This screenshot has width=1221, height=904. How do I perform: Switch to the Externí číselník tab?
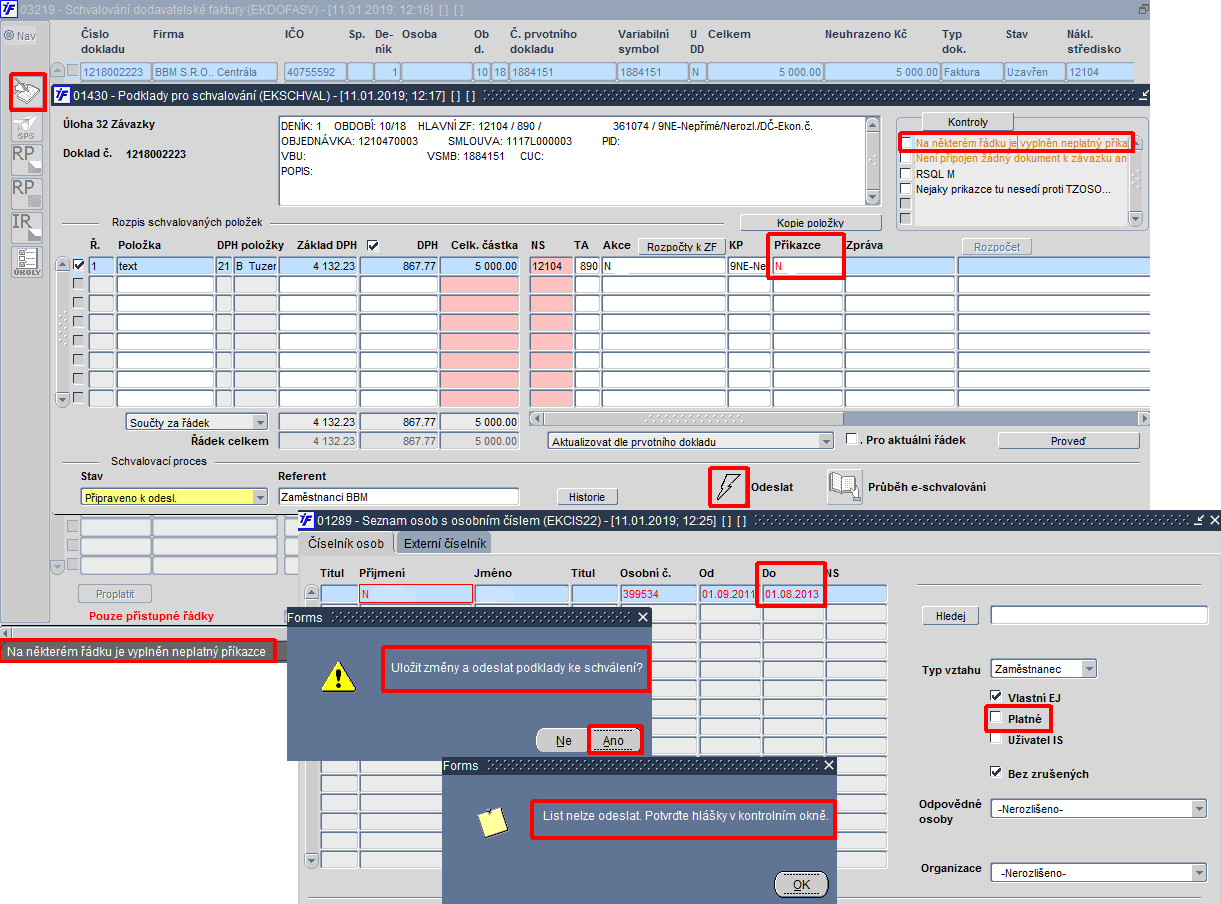click(x=445, y=543)
